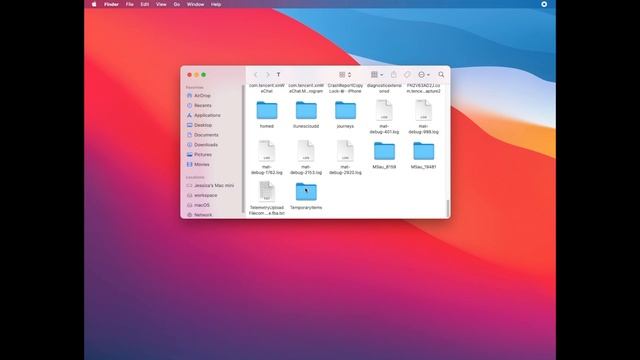This screenshot has height=360, width=640.
Task: Open the journeys folder
Action: (345, 111)
